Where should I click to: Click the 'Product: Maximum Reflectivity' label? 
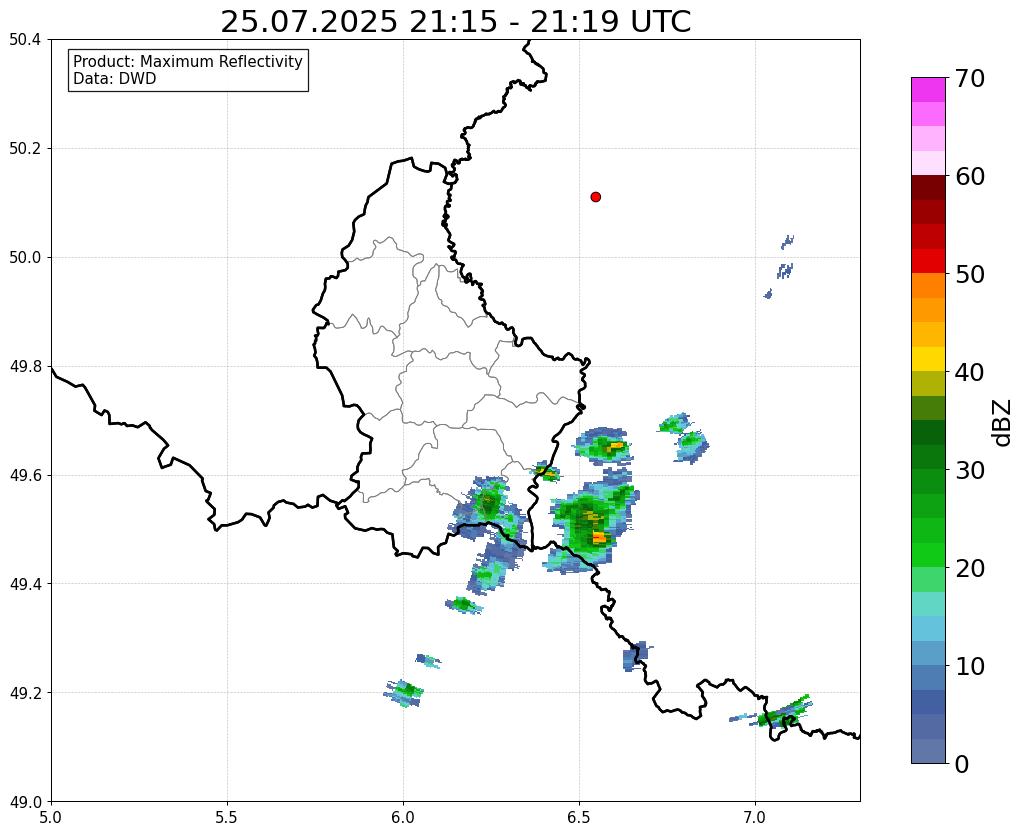[188, 61]
